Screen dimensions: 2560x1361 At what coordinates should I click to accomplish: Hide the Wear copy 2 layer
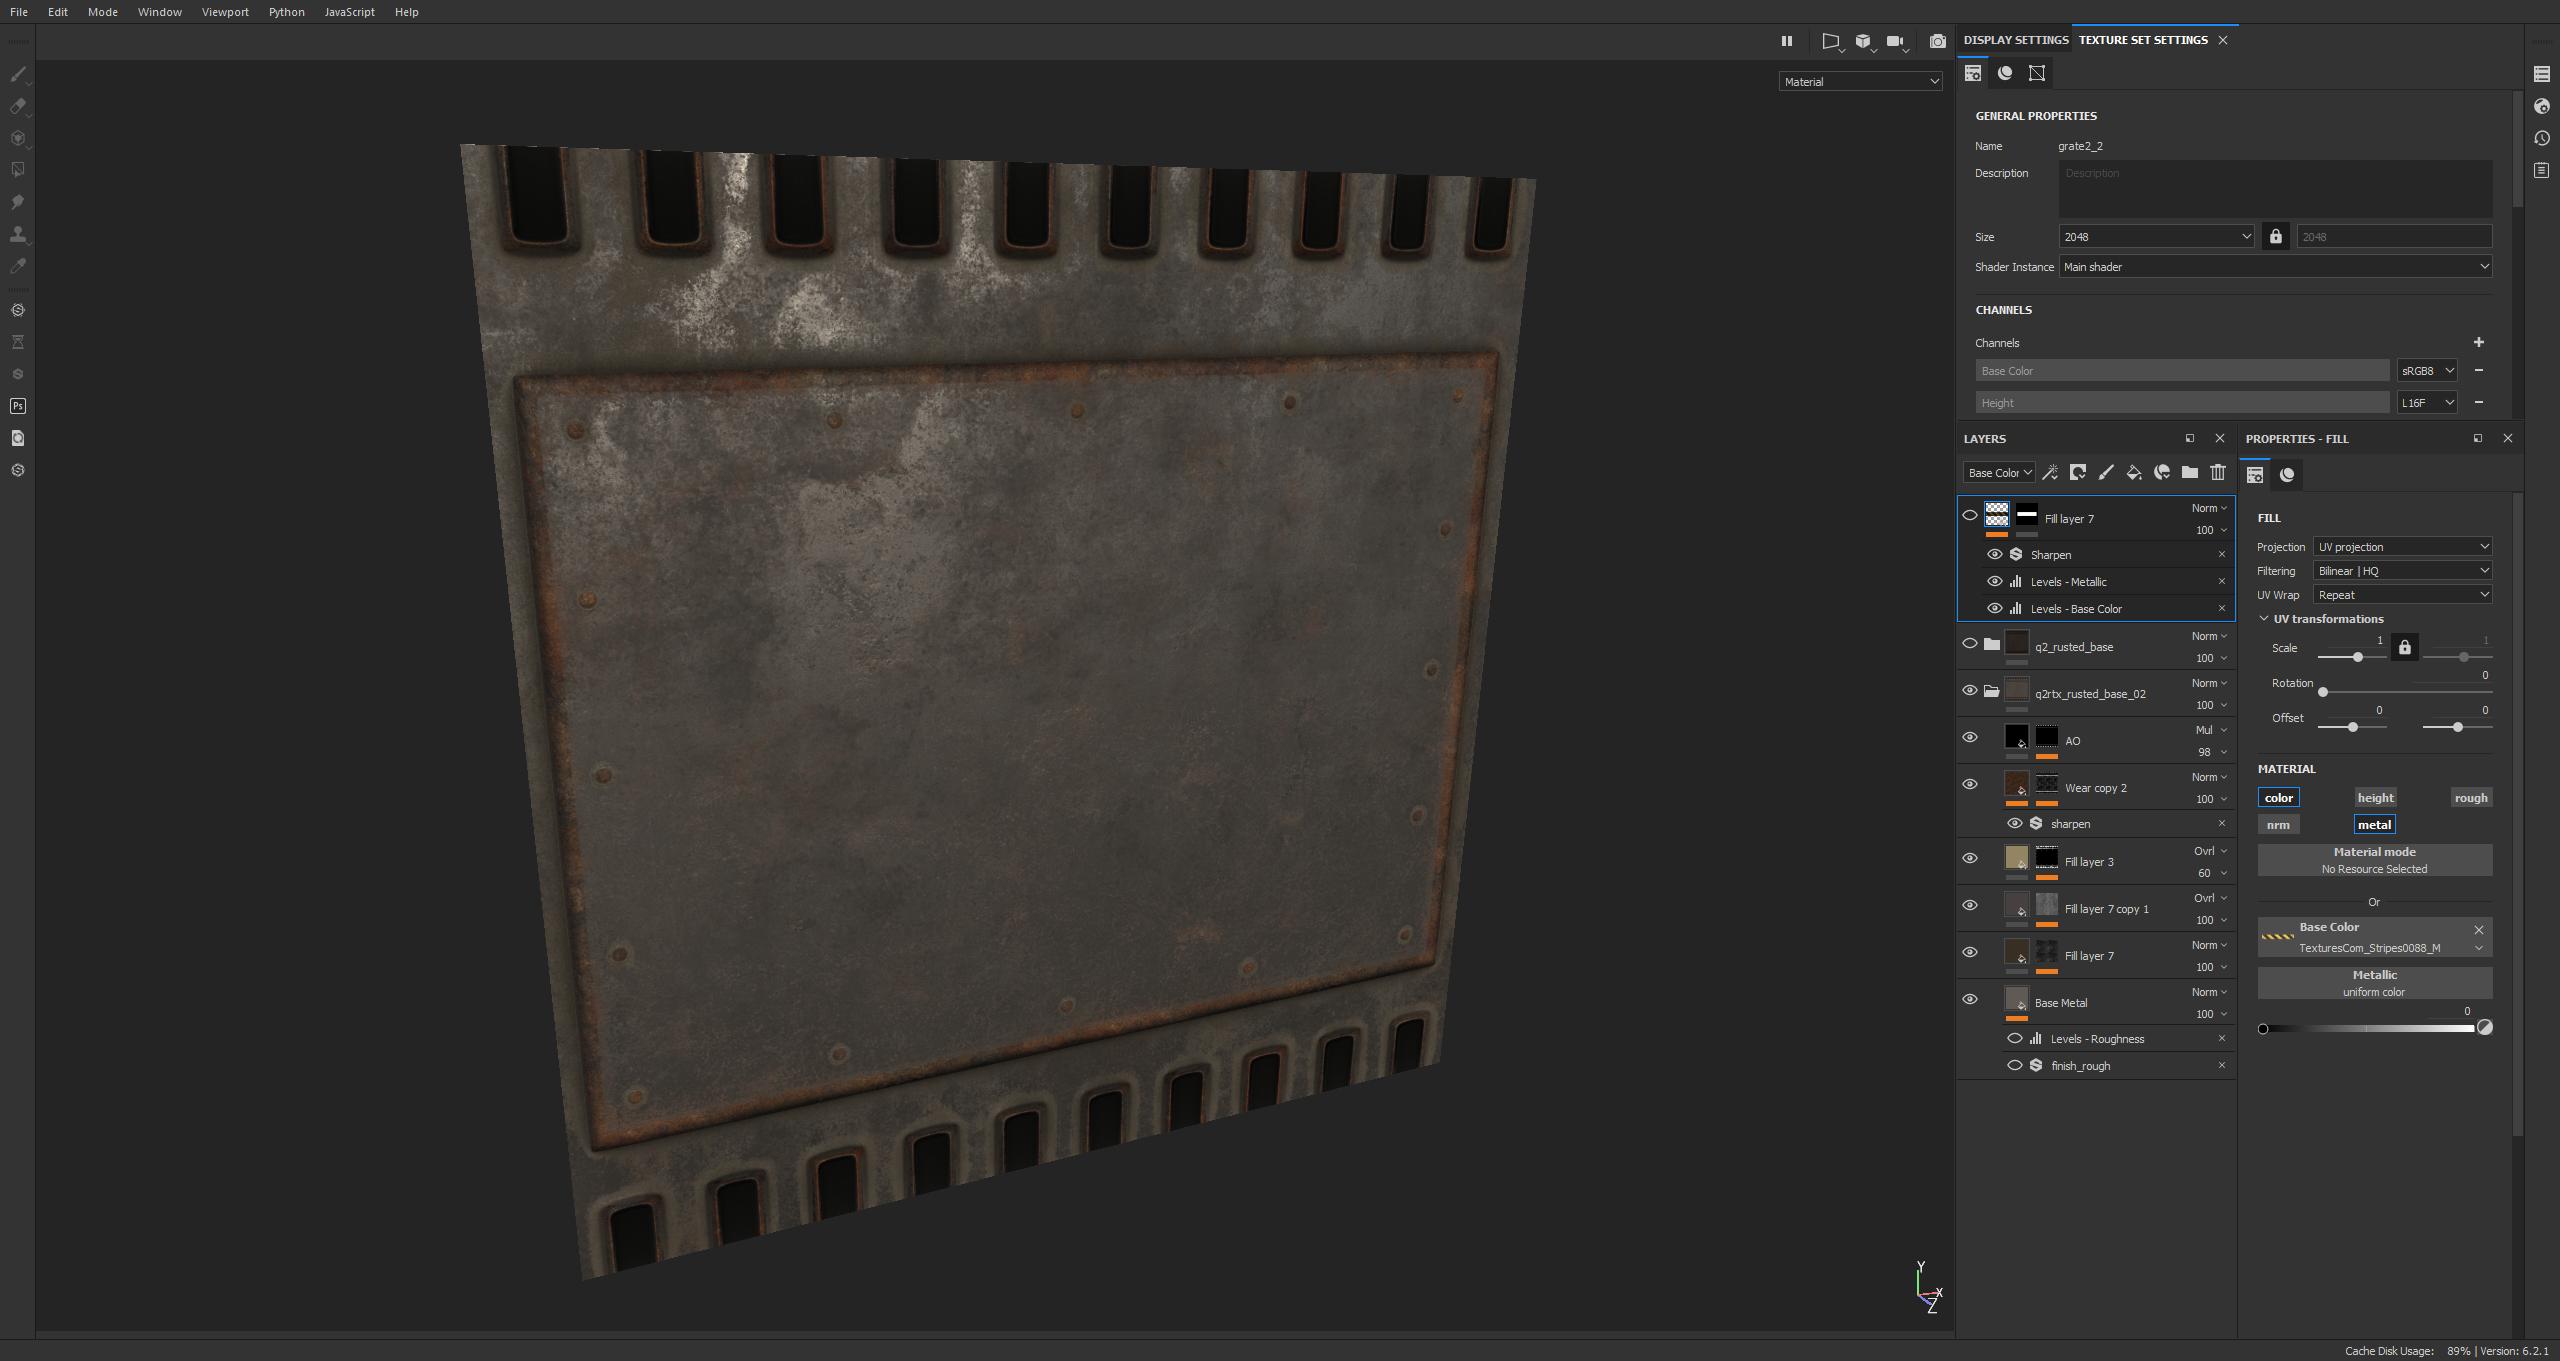(1970, 785)
